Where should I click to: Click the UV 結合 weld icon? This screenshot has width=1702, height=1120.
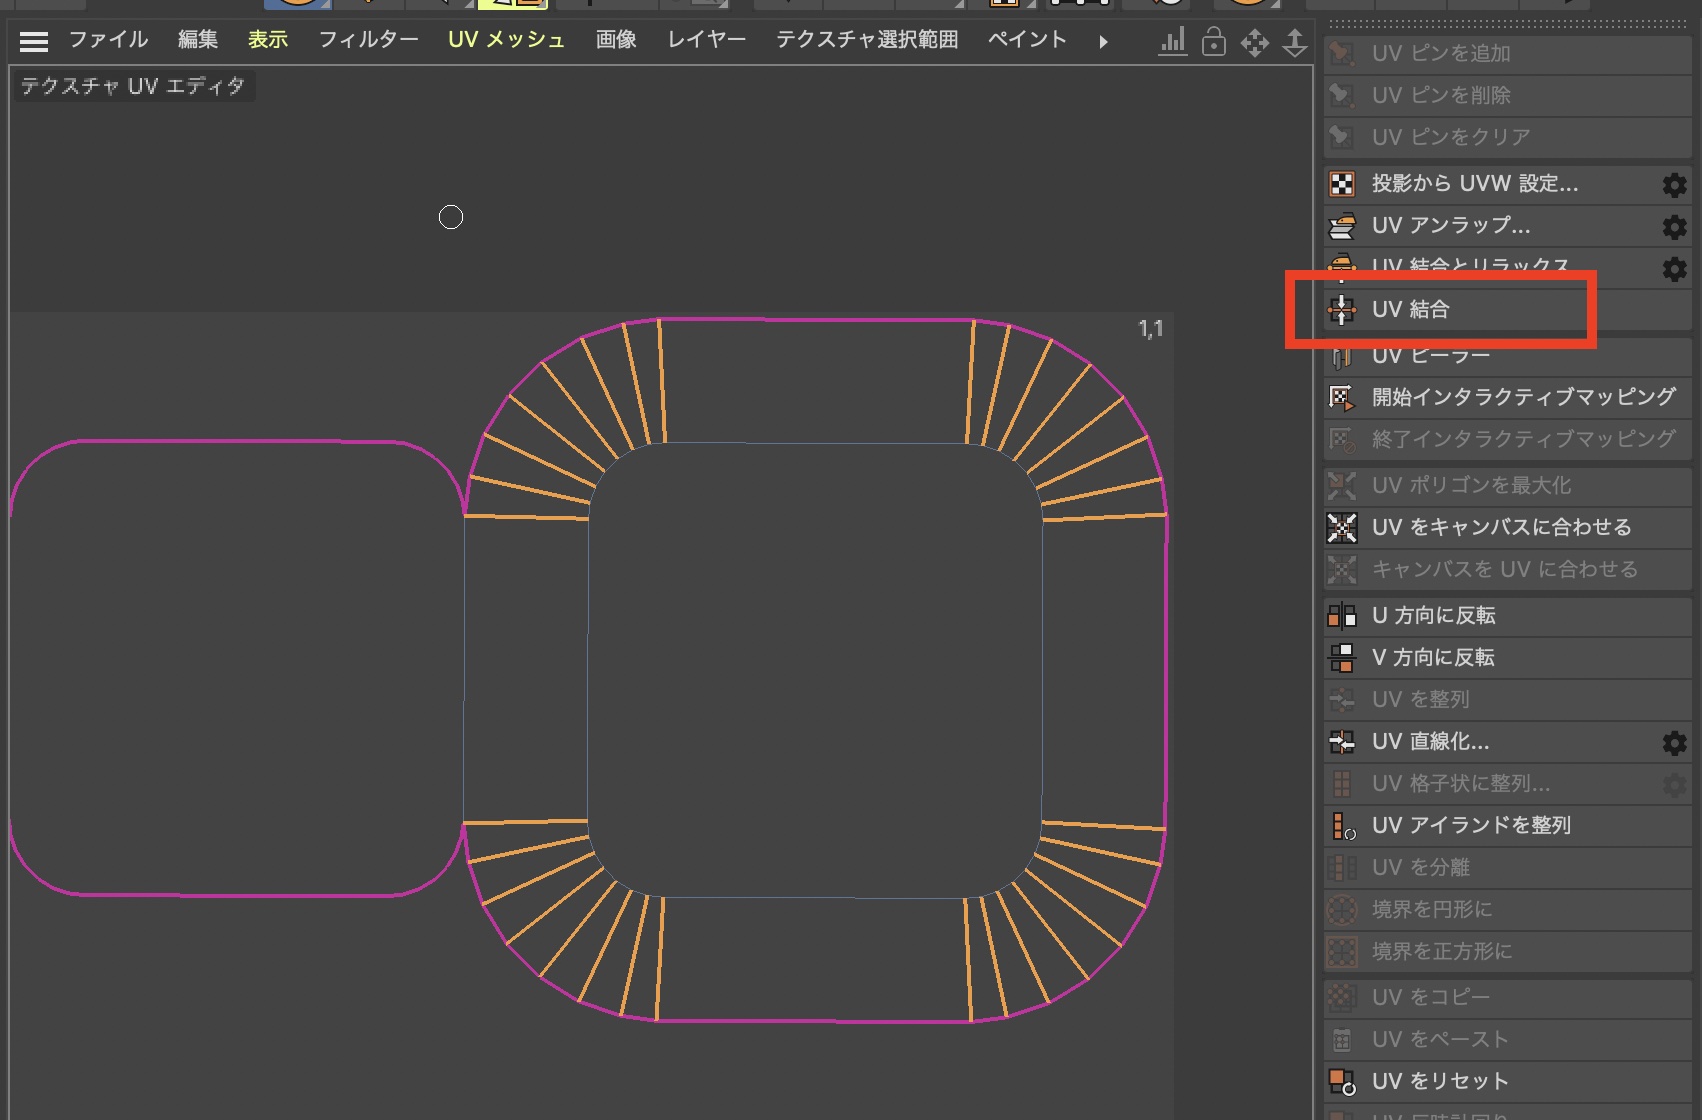coord(1341,310)
